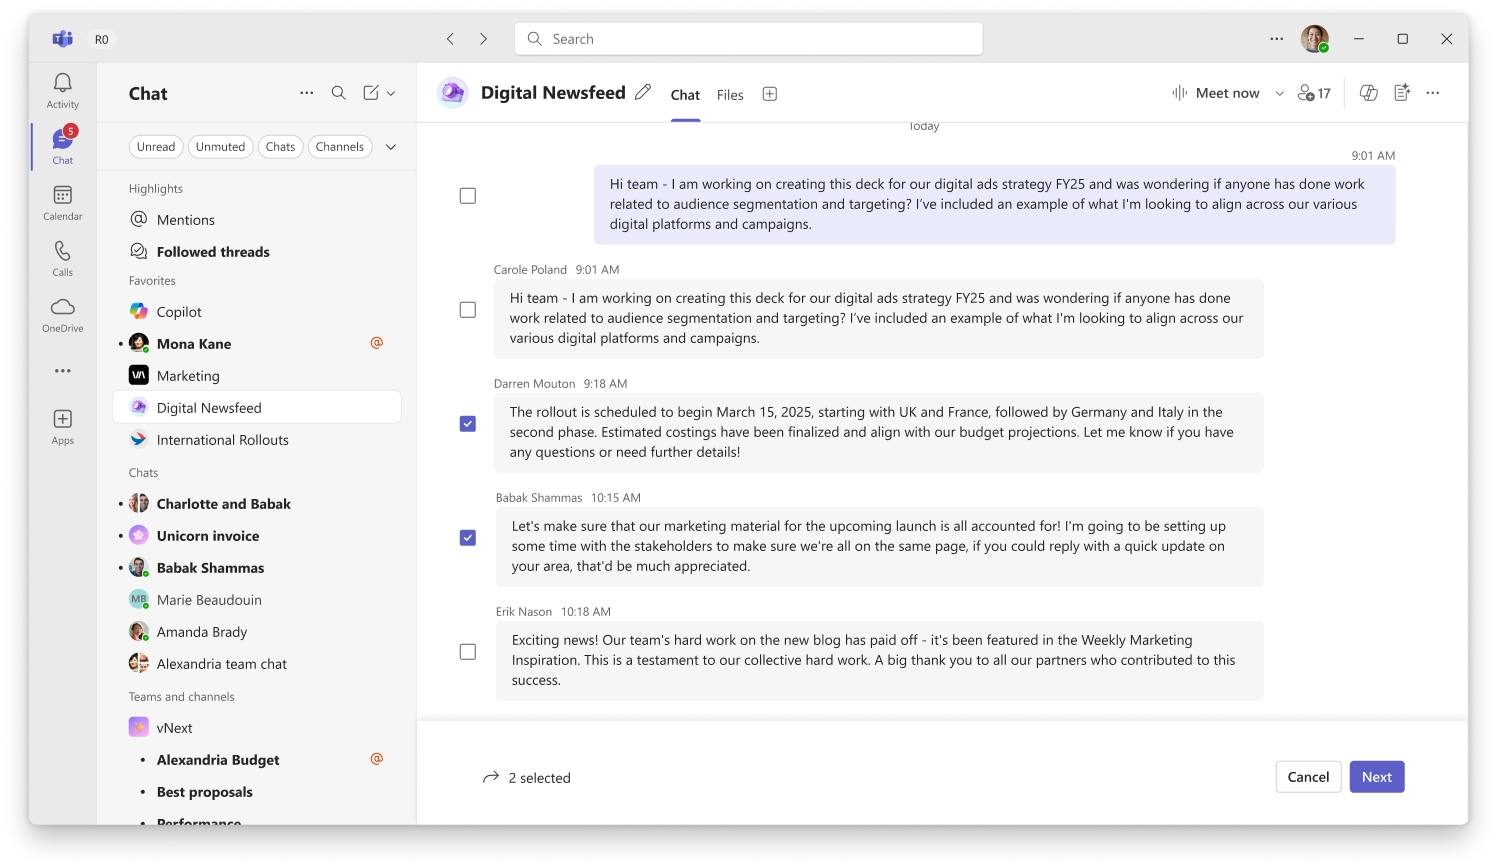Open Copilot in the Digital Newsfeed header
This screenshot has width=1498, height=868.
[x=1369, y=92]
